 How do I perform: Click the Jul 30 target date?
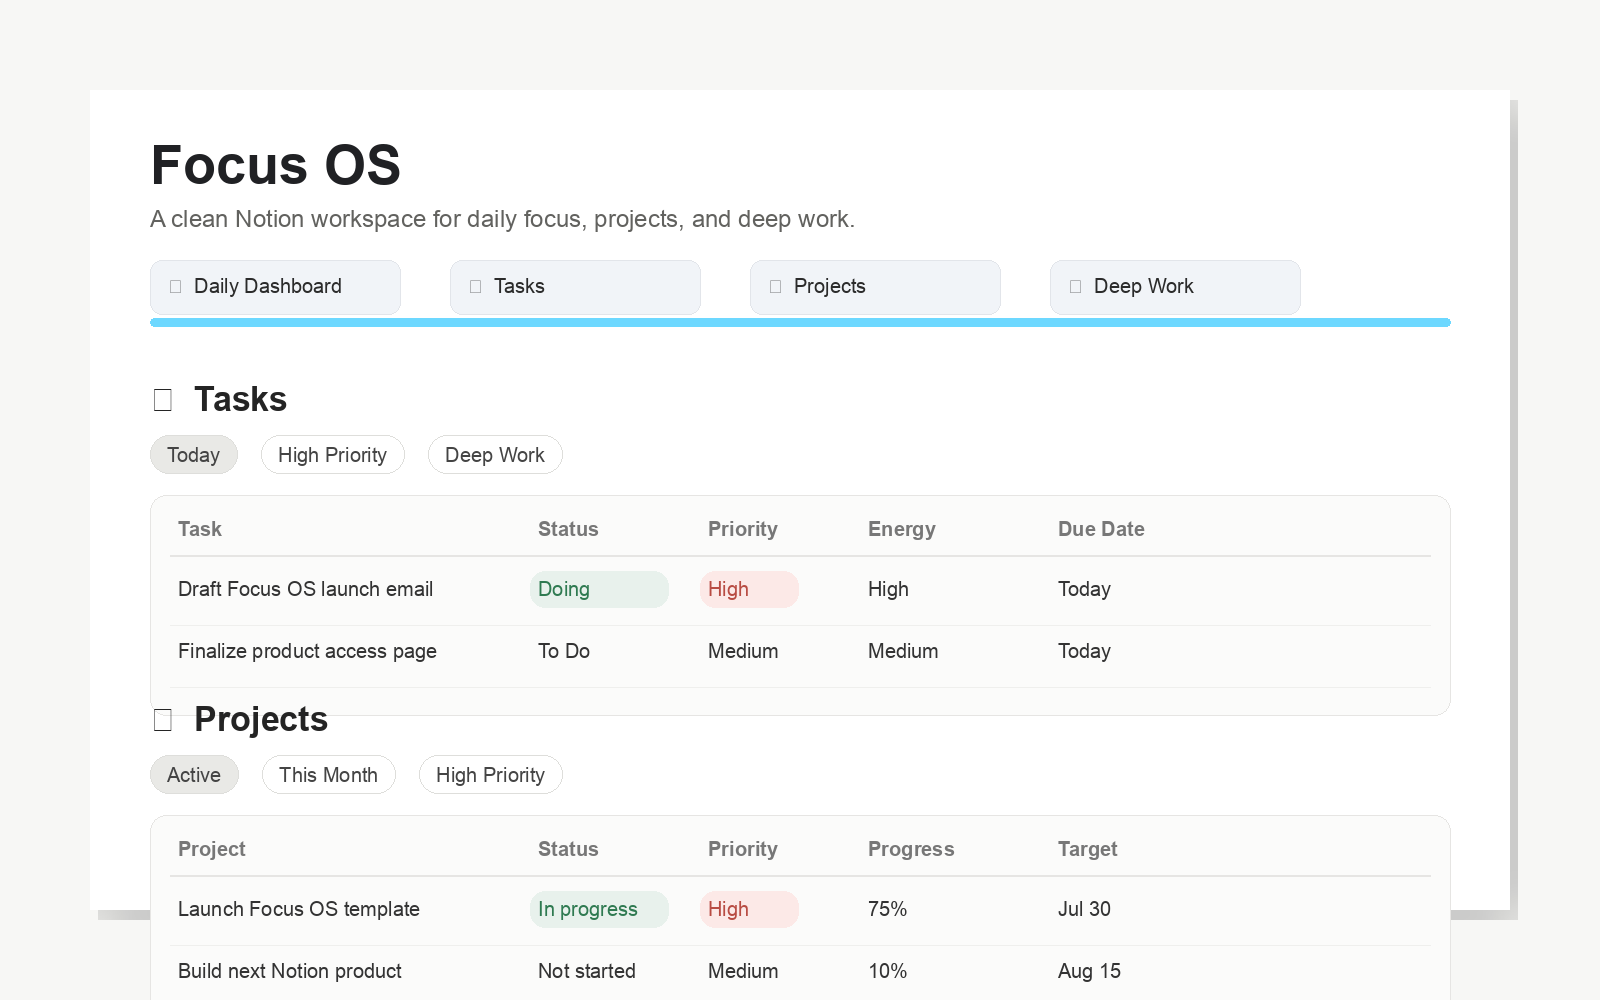pos(1085,909)
